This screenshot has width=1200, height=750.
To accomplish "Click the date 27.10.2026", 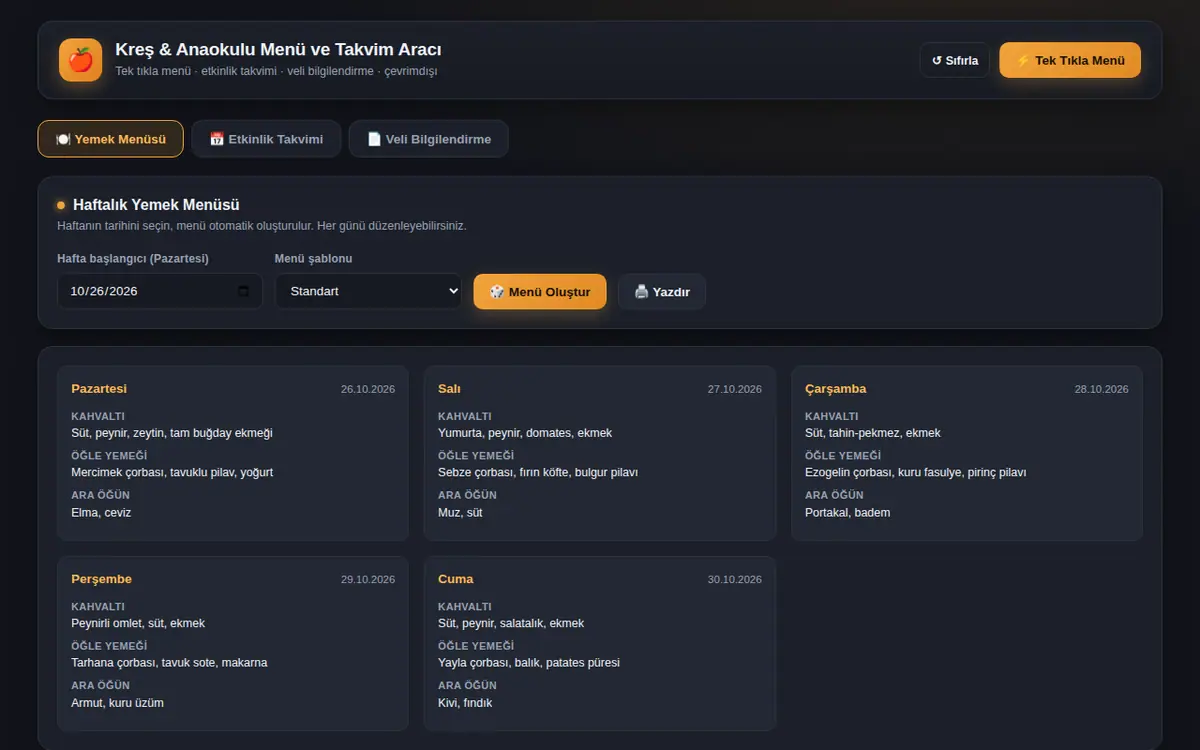I will 735,389.
